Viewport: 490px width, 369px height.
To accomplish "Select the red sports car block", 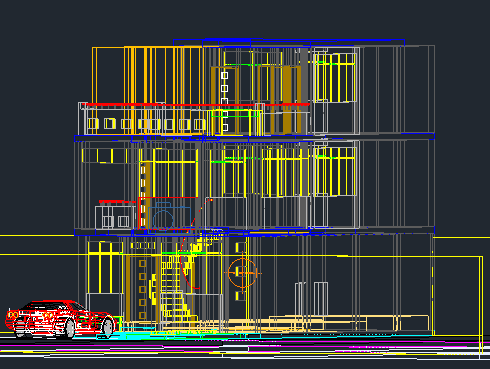I will pos(62,319).
